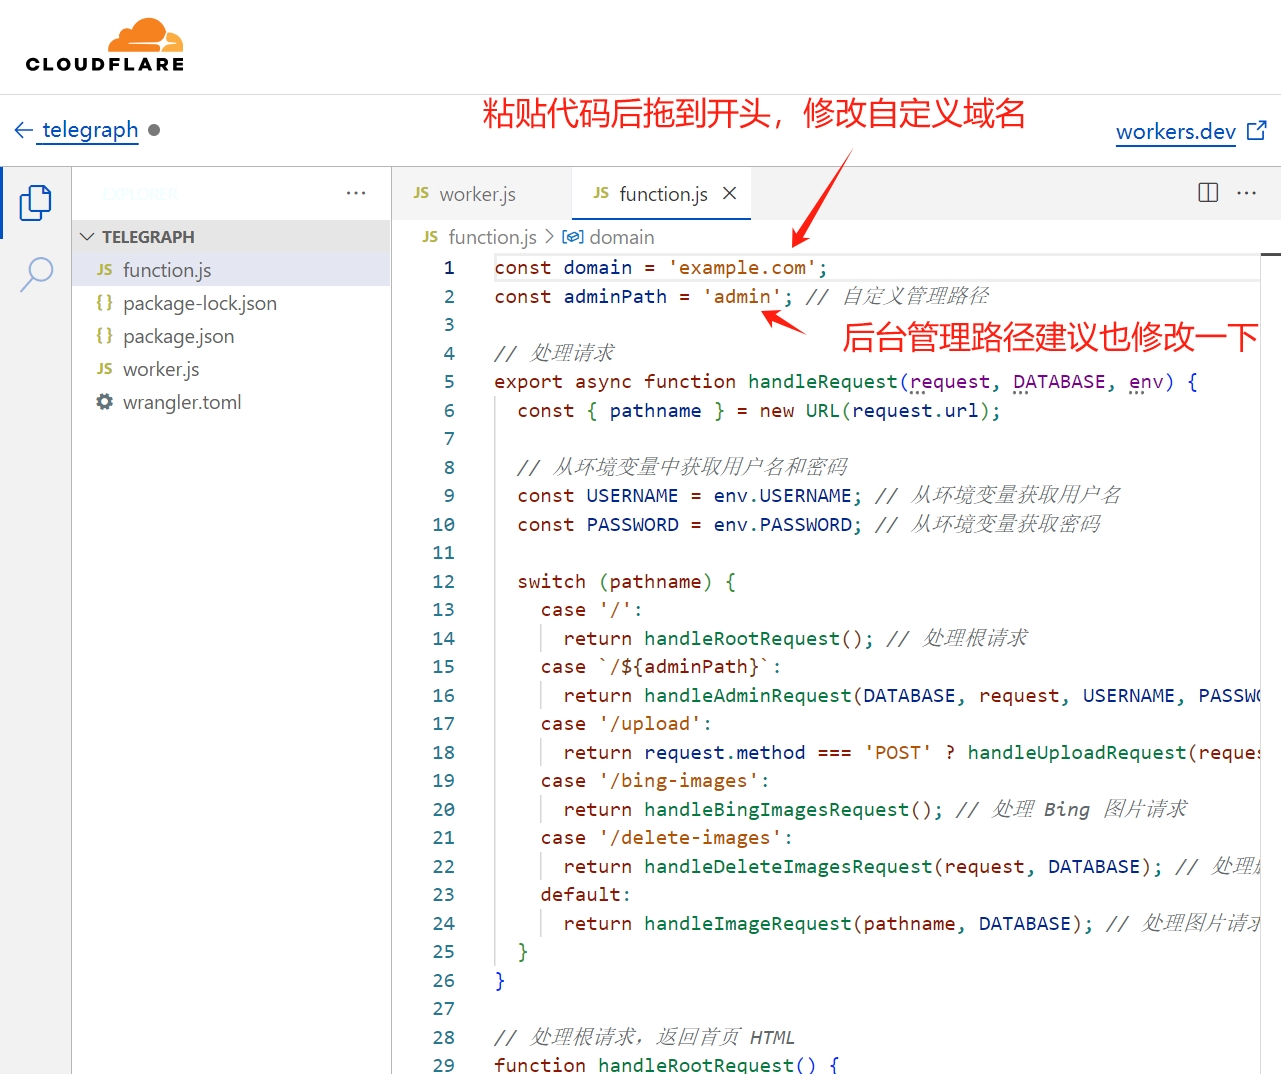Image resolution: width=1281 pixels, height=1074 pixels.
Task: Click env.PASSWORD on line 10
Action: click(782, 525)
